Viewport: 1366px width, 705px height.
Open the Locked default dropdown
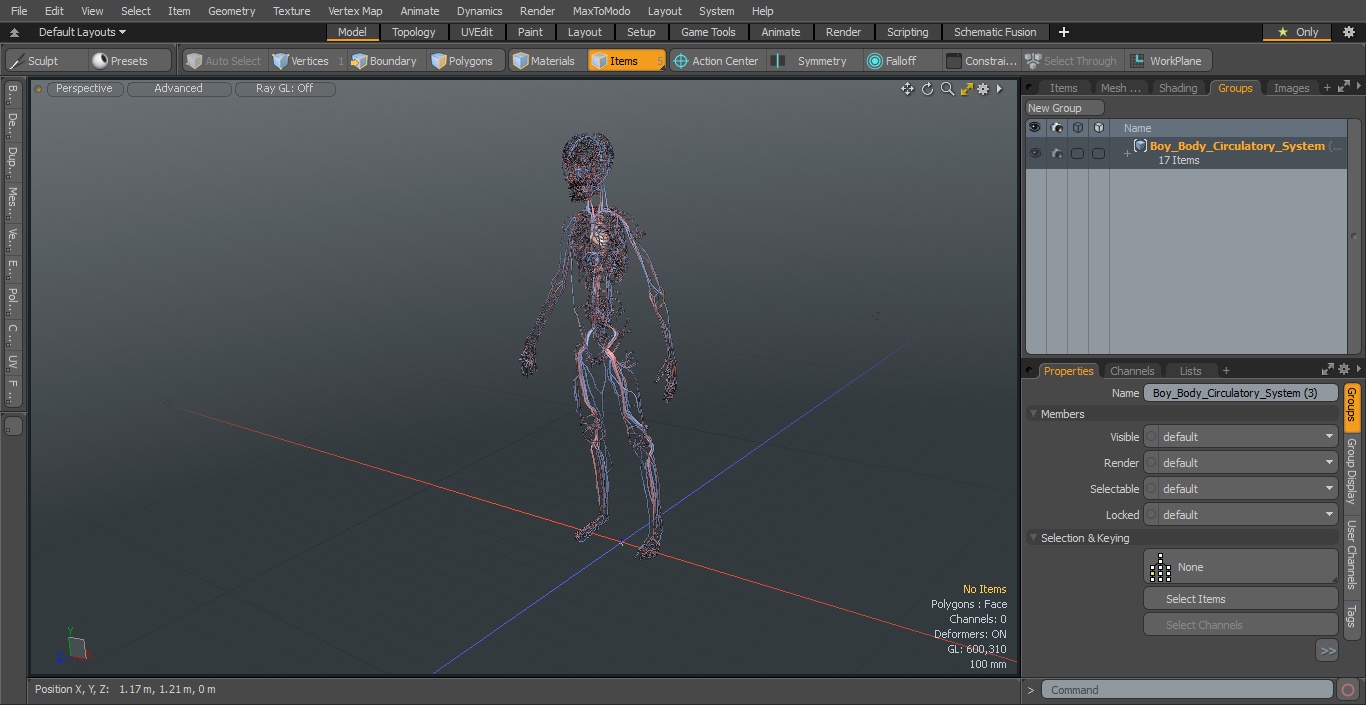click(1241, 515)
